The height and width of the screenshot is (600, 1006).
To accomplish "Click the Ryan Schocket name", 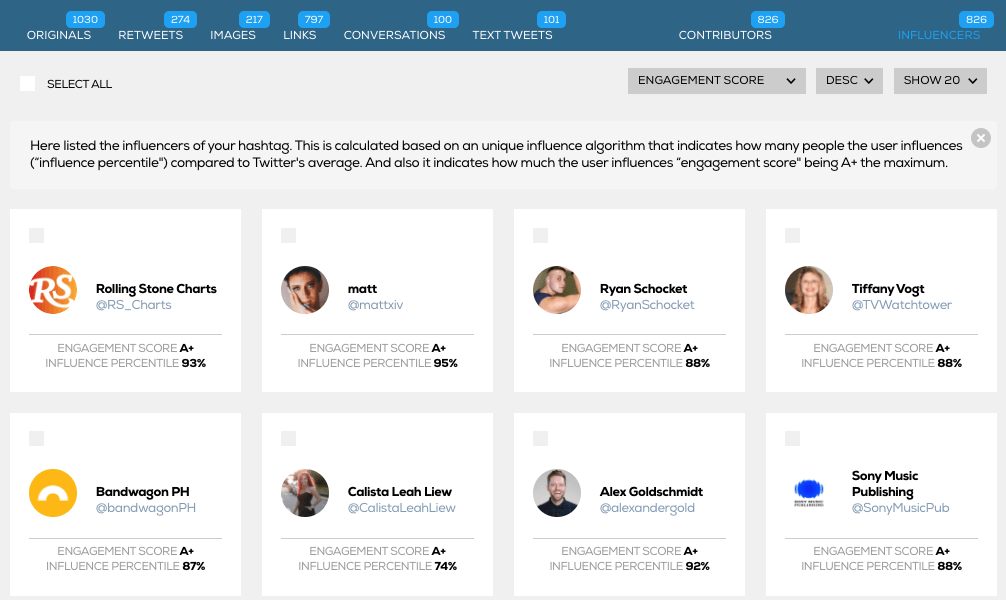I will [x=643, y=289].
